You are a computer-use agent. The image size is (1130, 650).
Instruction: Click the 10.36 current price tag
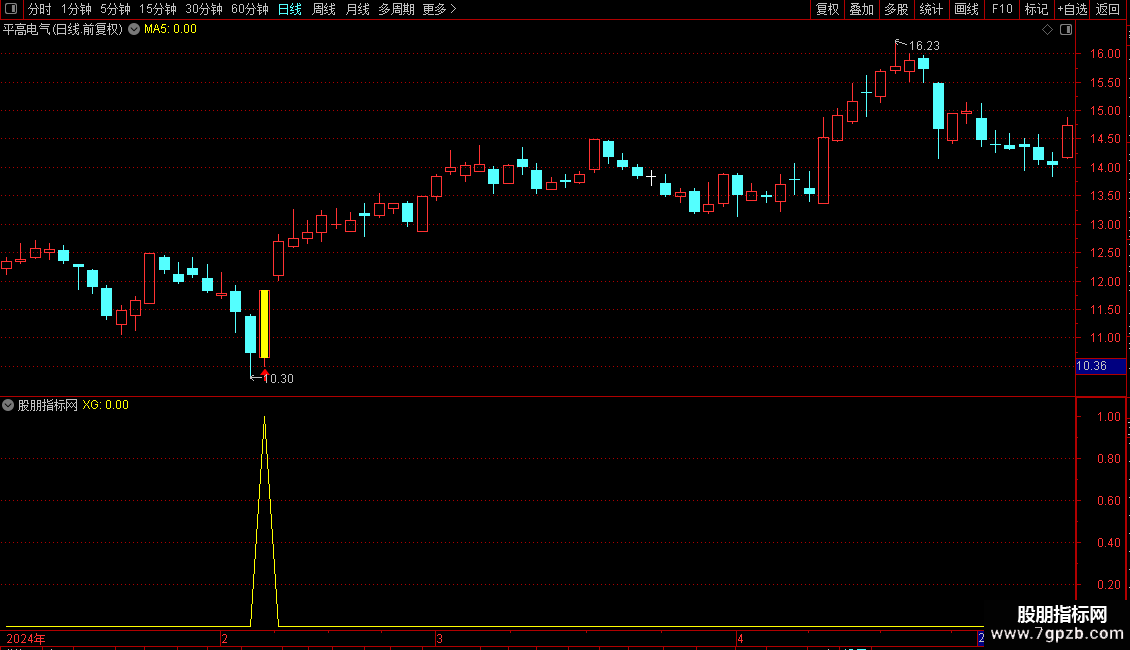[x=1100, y=366]
